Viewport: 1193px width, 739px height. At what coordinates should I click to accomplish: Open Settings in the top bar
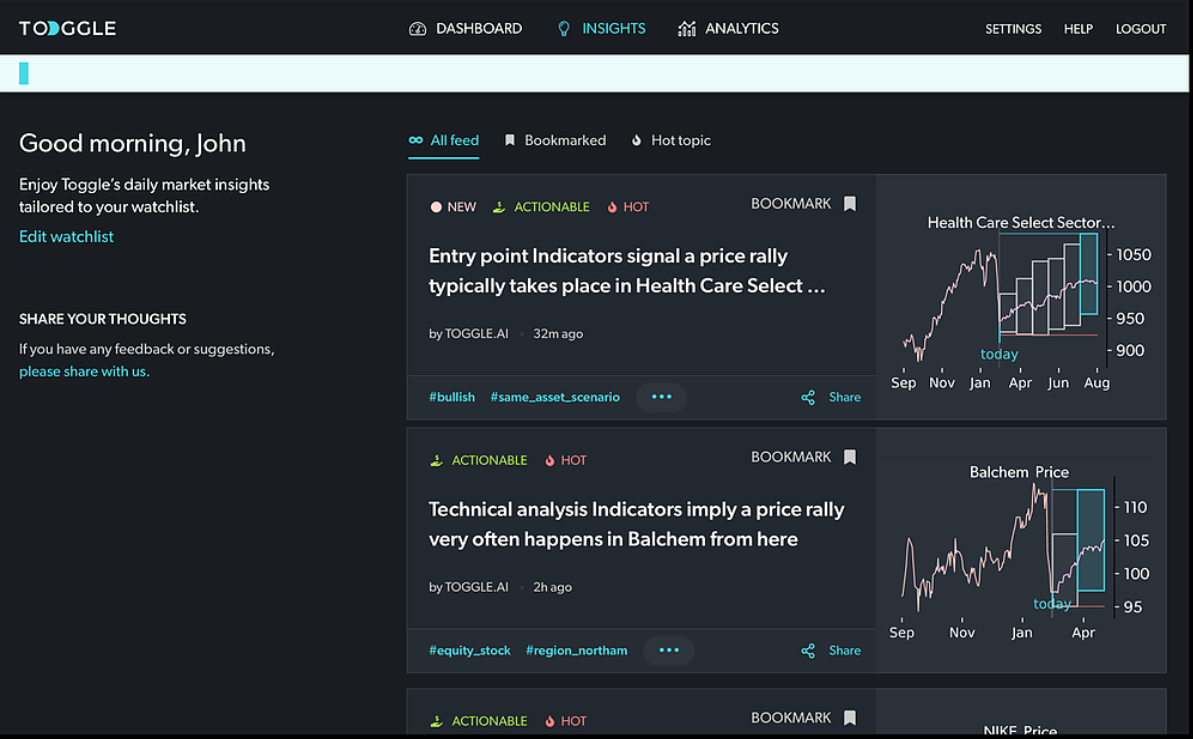coord(1013,29)
